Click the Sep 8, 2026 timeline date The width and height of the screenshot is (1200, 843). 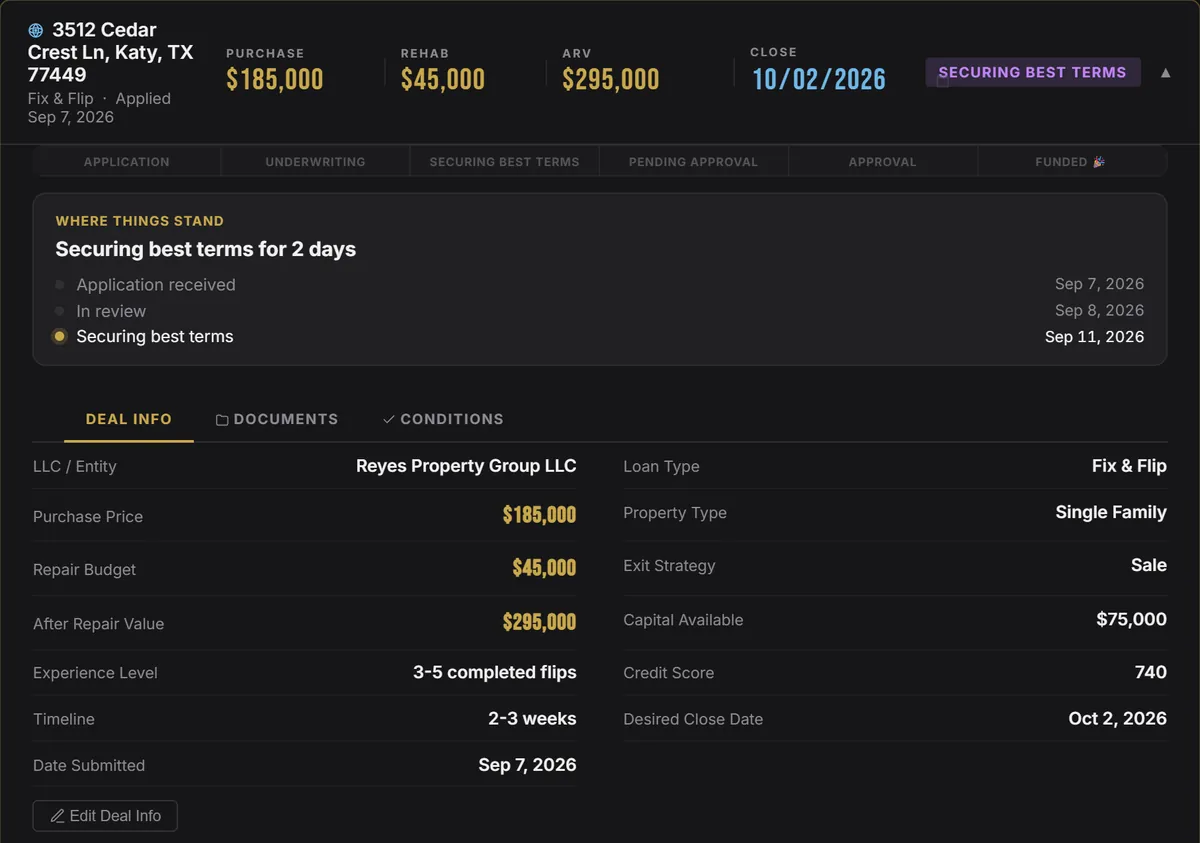click(x=1099, y=311)
